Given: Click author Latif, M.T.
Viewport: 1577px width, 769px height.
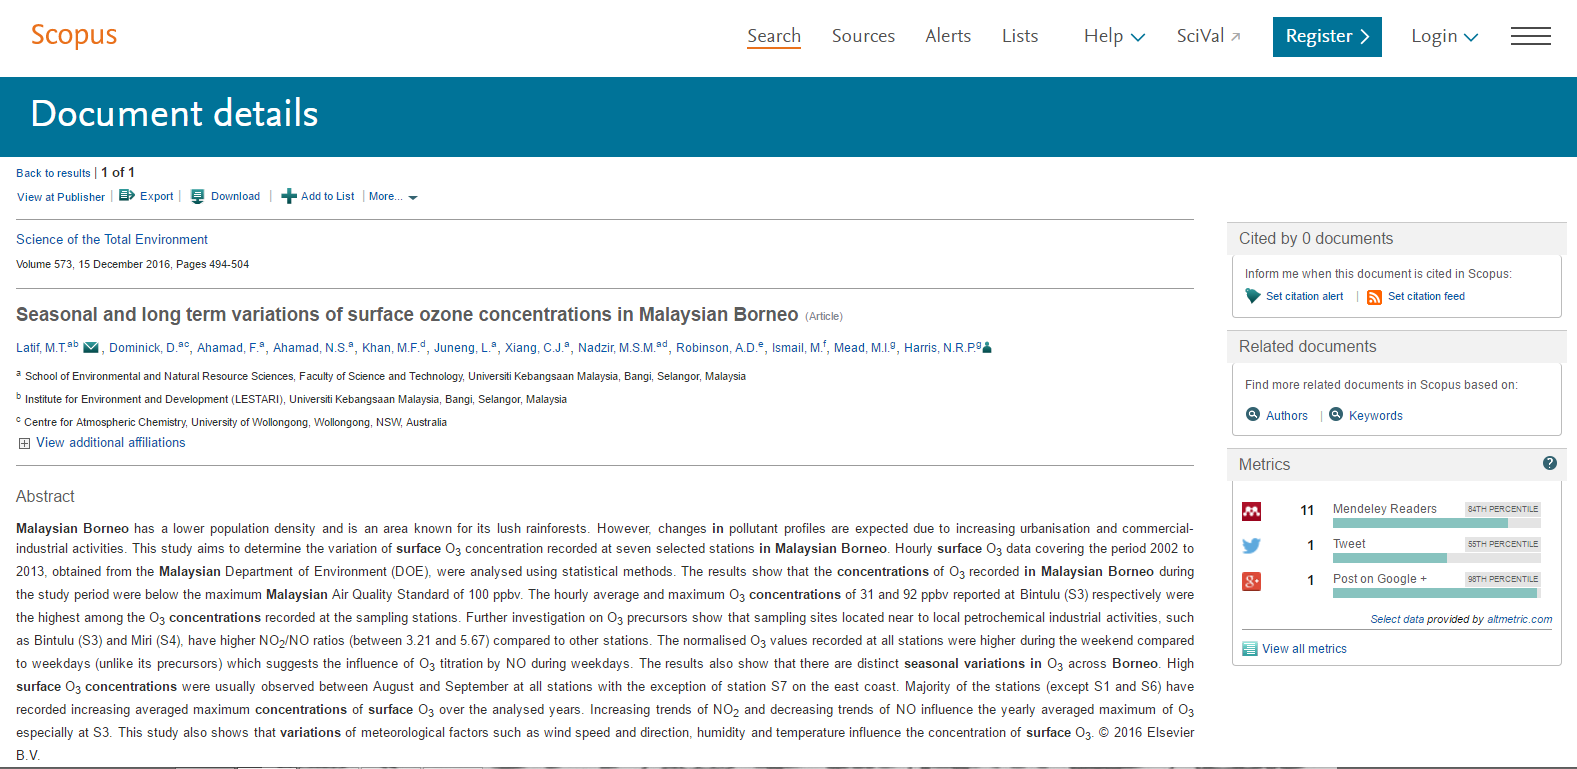Looking at the screenshot, I should point(41,348).
